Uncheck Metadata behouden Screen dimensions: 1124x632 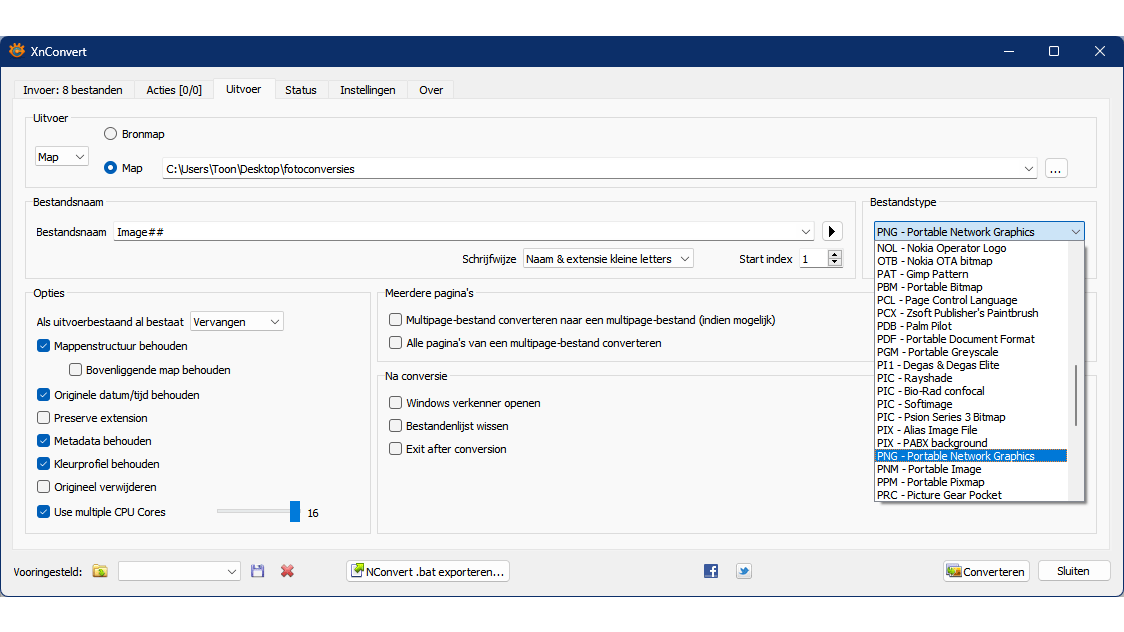point(44,441)
